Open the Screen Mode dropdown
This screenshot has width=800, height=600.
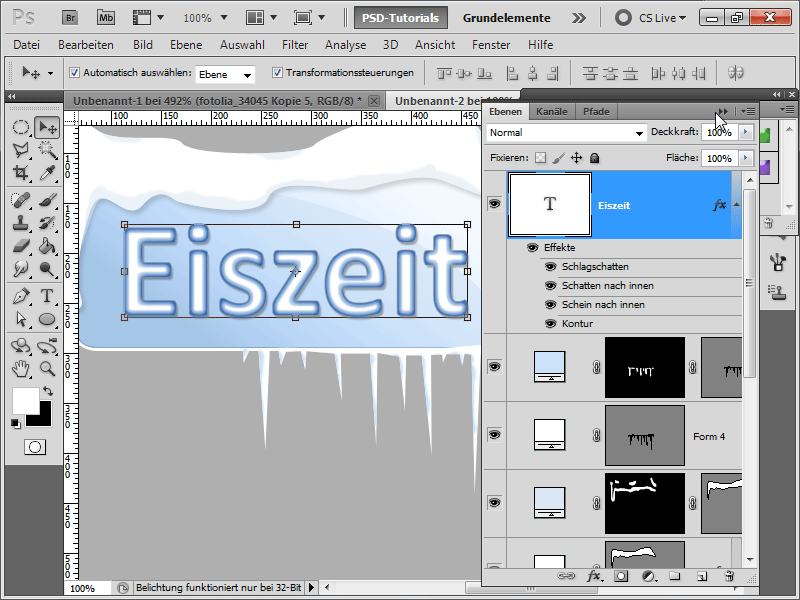(x=309, y=18)
